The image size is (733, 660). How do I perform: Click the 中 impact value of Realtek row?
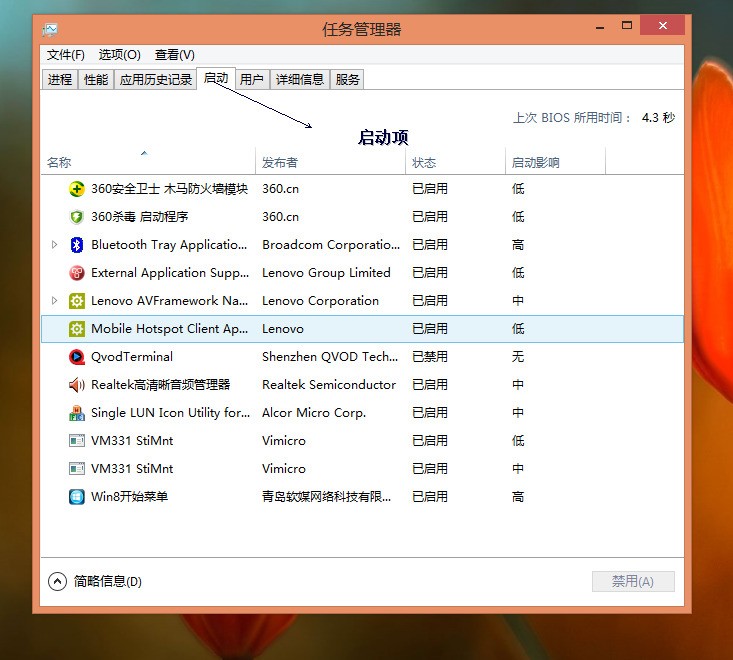517,385
